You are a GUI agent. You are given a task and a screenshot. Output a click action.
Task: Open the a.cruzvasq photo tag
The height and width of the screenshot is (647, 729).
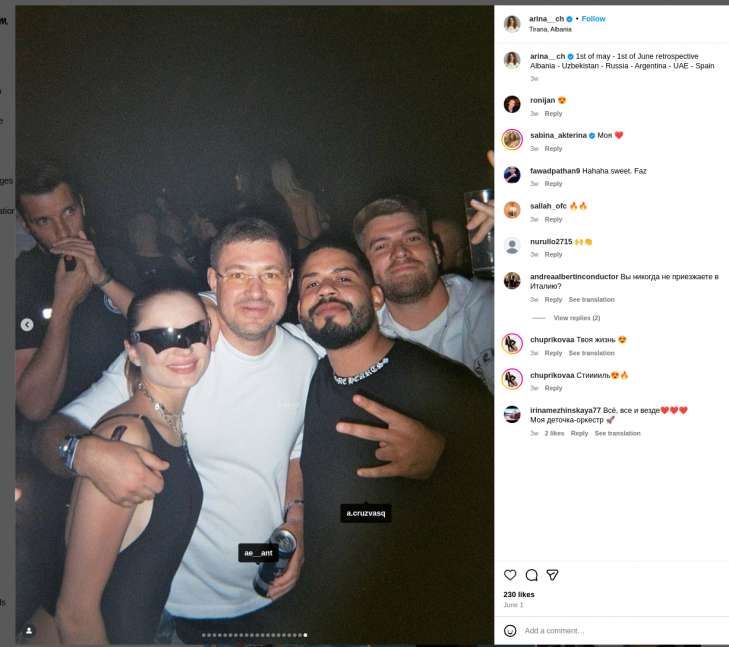coord(366,513)
